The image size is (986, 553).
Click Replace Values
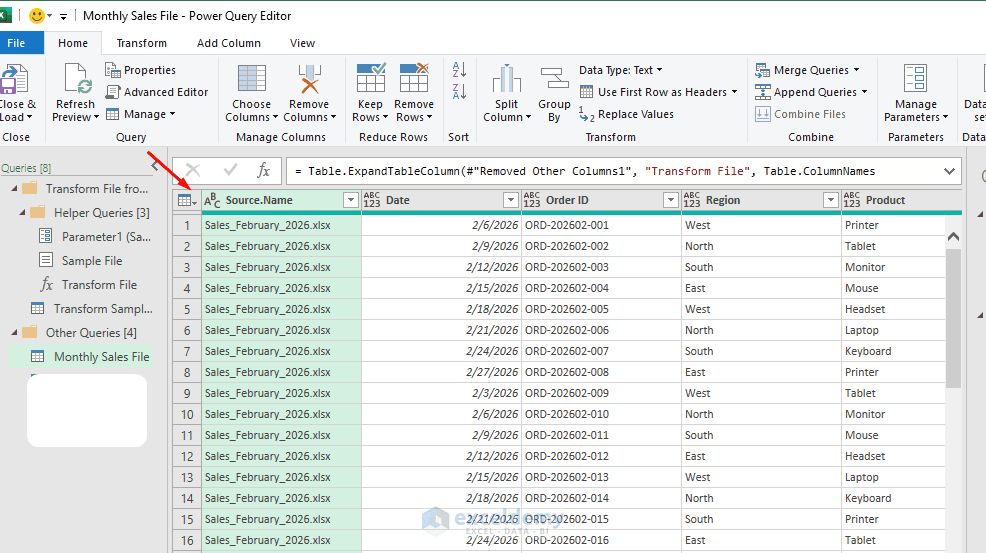(x=626, y=114)
